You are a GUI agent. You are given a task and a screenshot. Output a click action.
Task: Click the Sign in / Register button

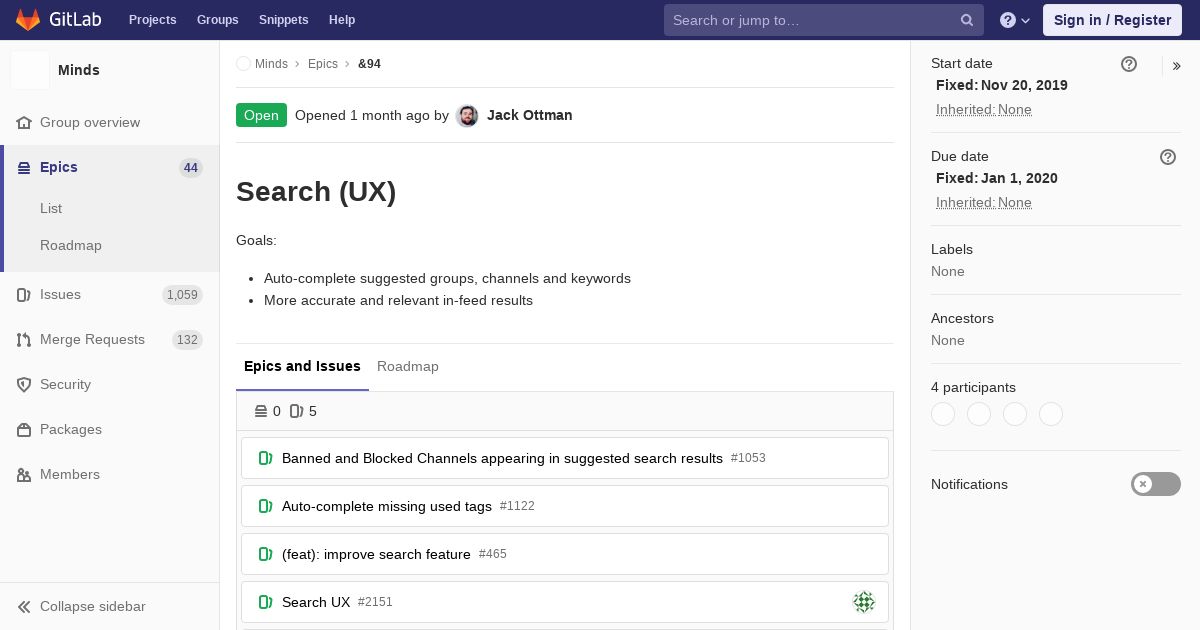coord(1112,20)
